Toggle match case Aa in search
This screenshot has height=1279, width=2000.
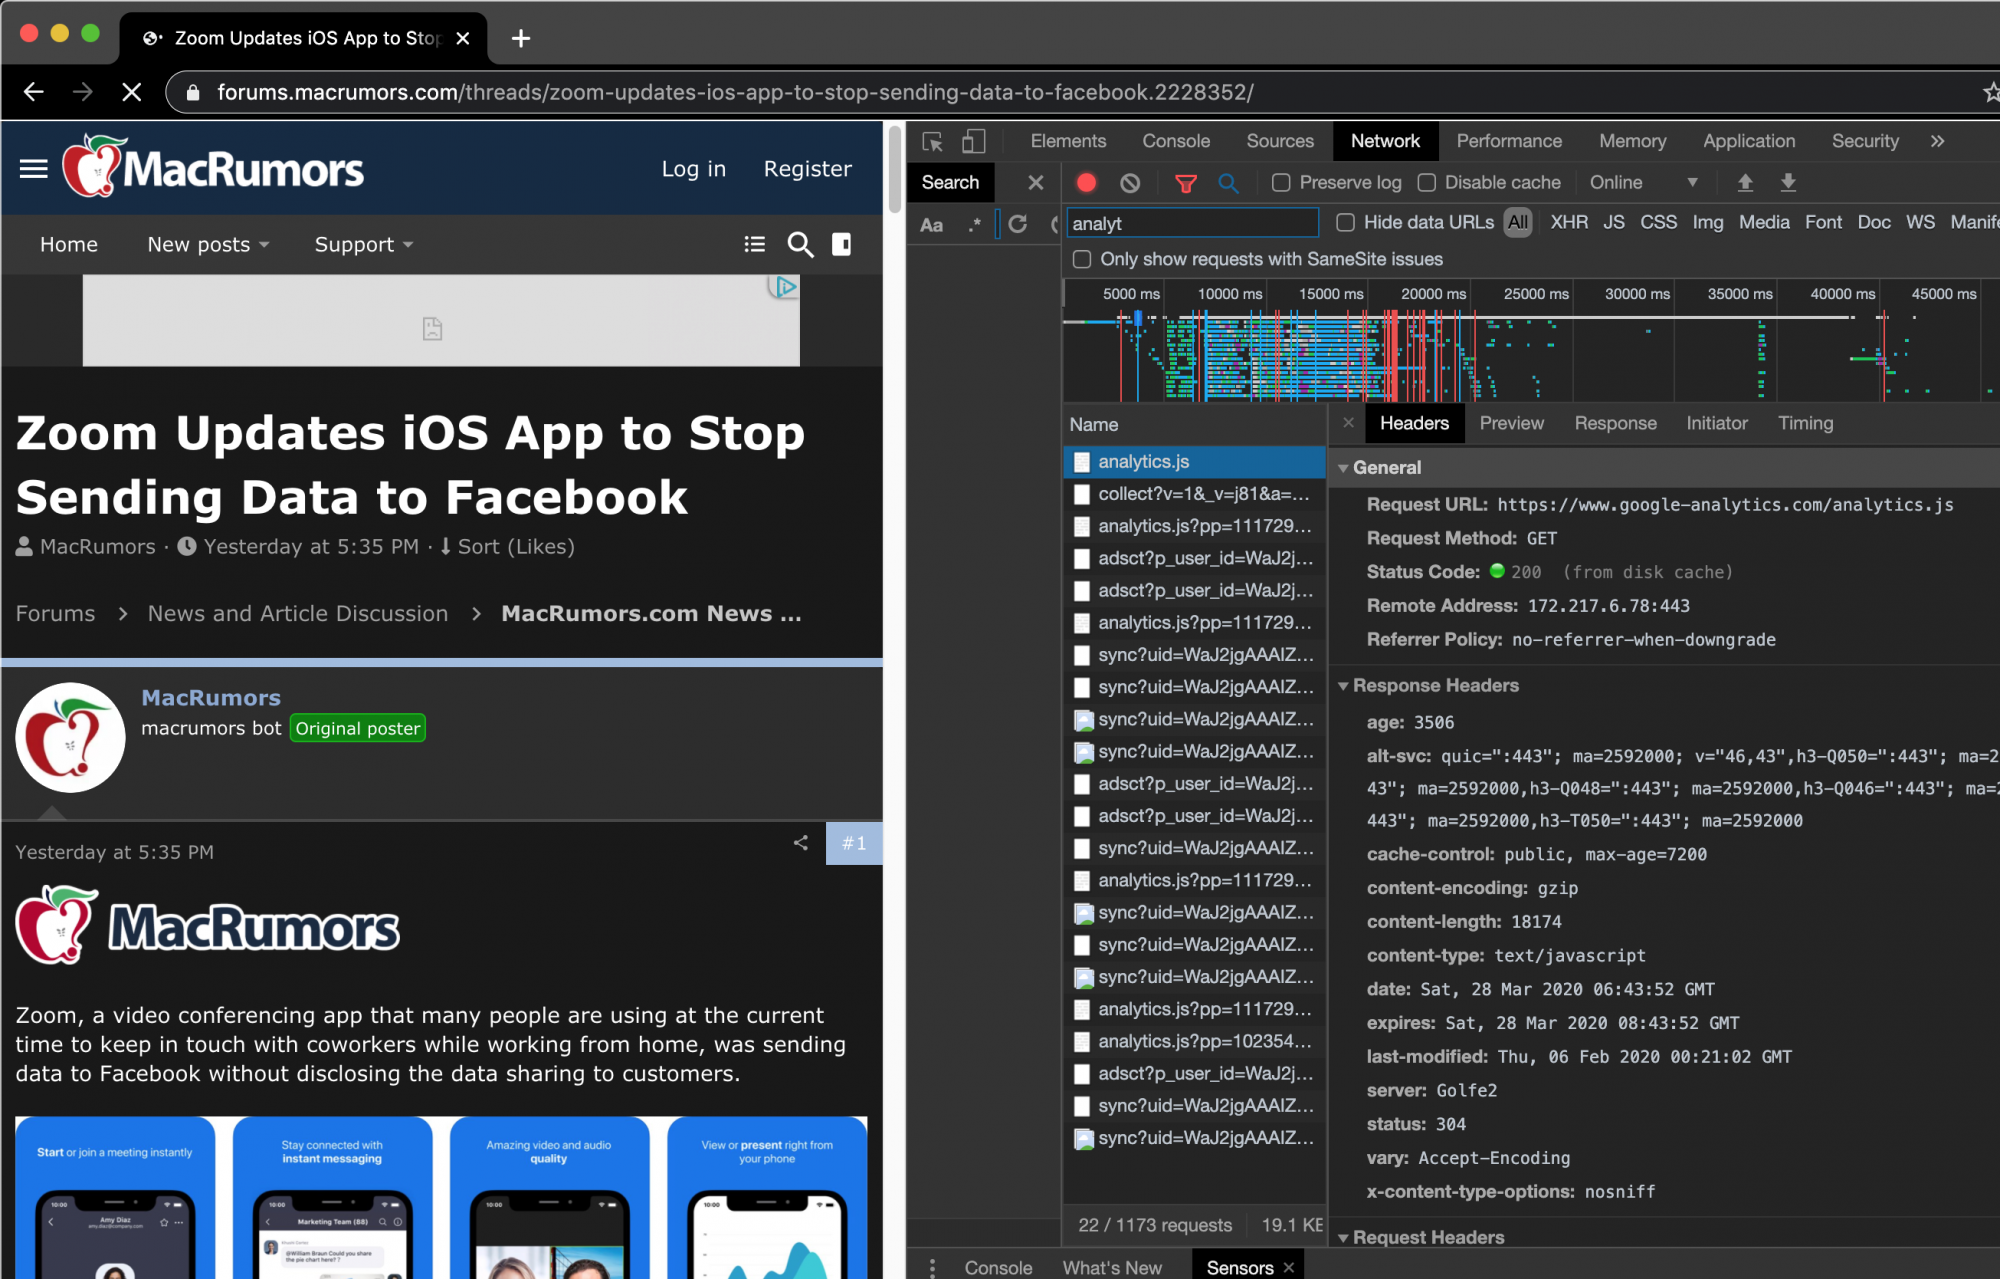[x=931, y=225]
